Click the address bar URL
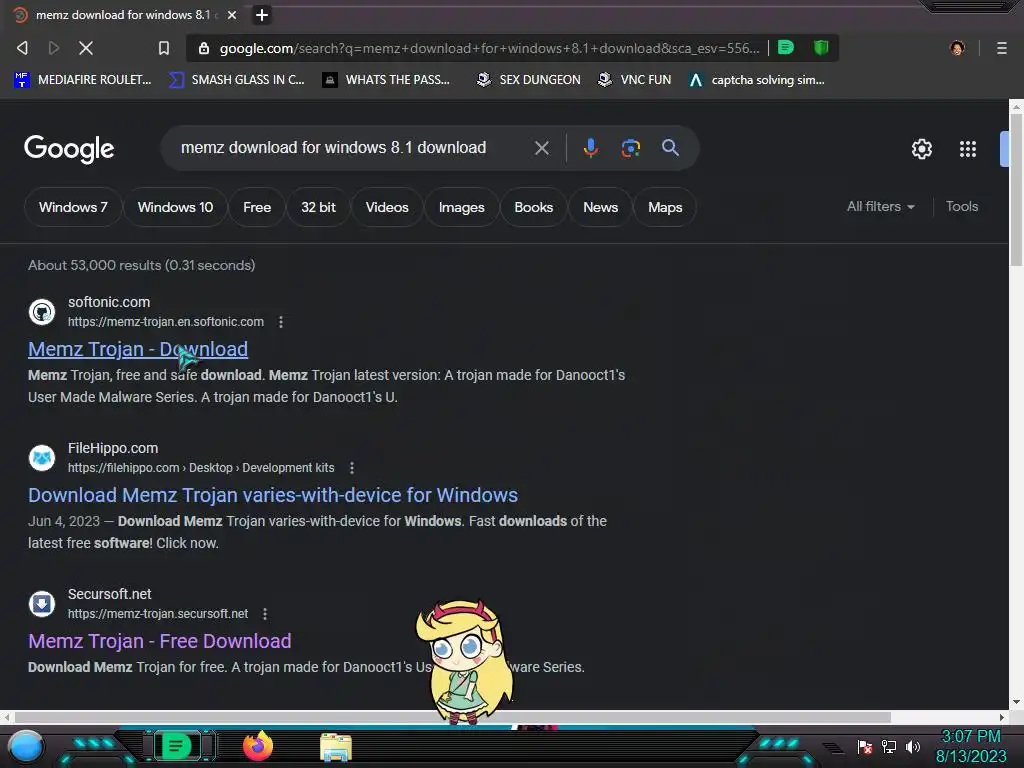Screen dimensions: 1024x768 coord(489,48)
